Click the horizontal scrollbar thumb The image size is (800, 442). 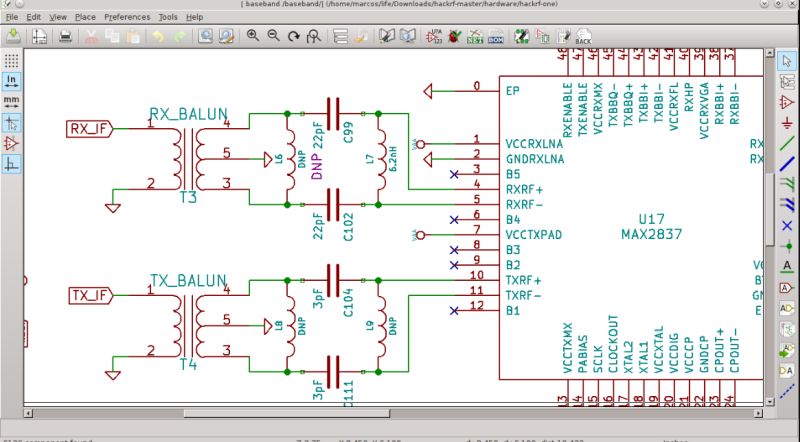point(287,413)
